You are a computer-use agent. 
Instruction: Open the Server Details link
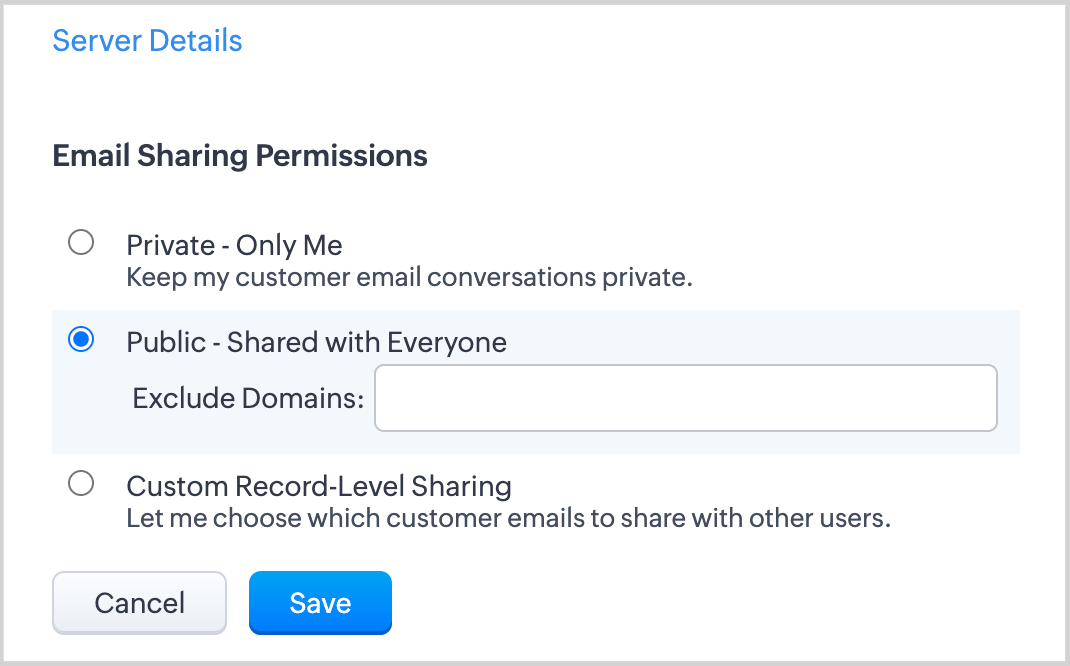[x=147, y=41]
